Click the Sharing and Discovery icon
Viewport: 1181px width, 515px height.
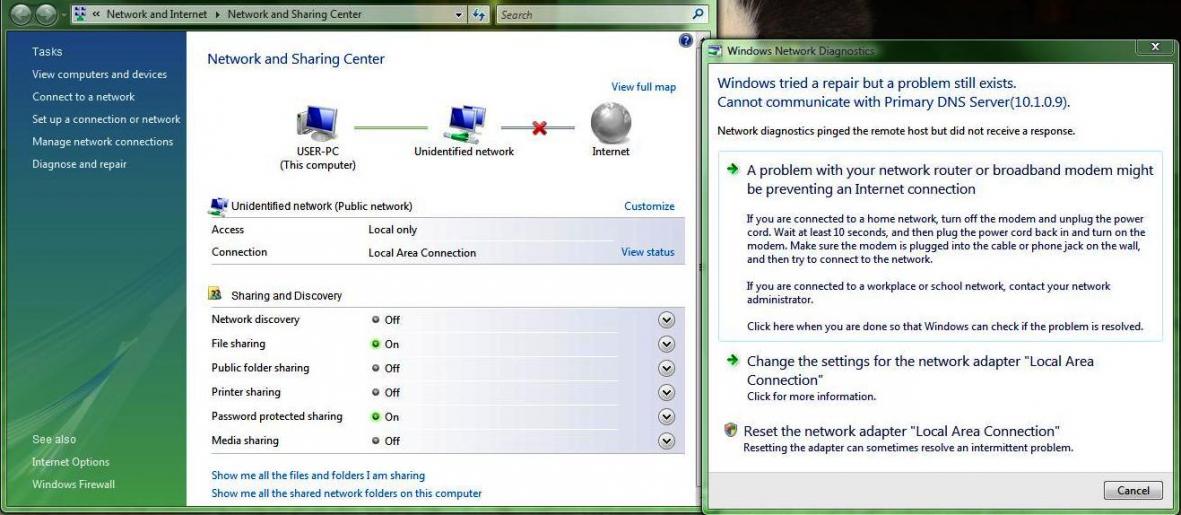[216, 294]
